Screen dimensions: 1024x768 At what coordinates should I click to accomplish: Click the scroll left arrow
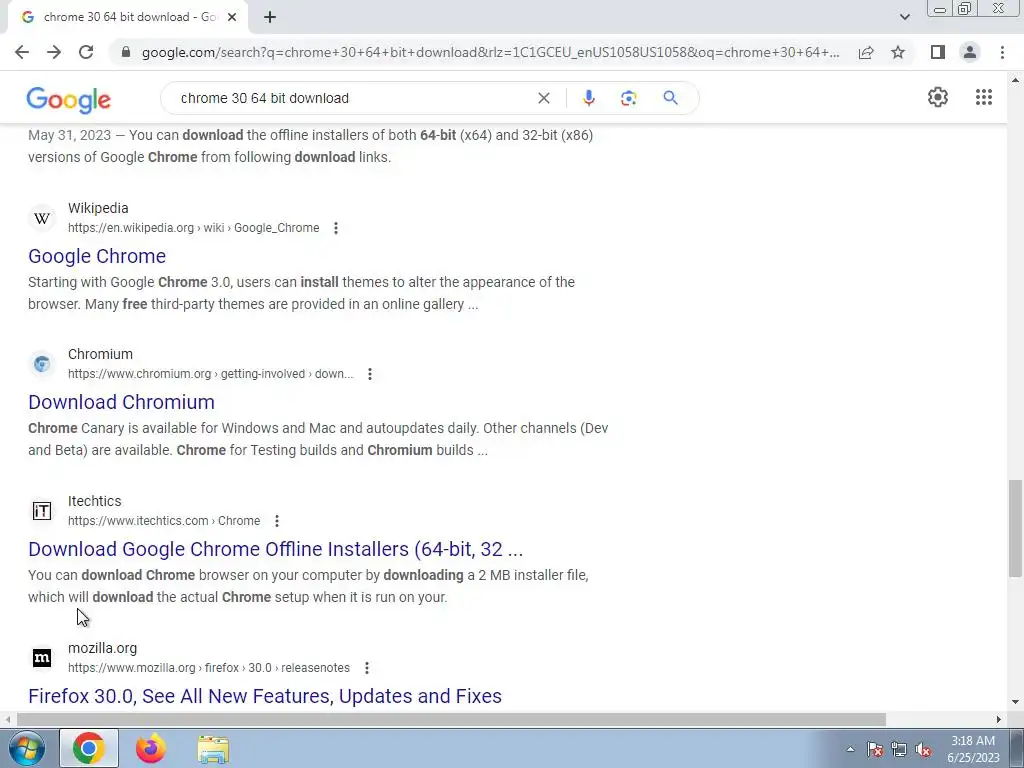coord(7,719)
